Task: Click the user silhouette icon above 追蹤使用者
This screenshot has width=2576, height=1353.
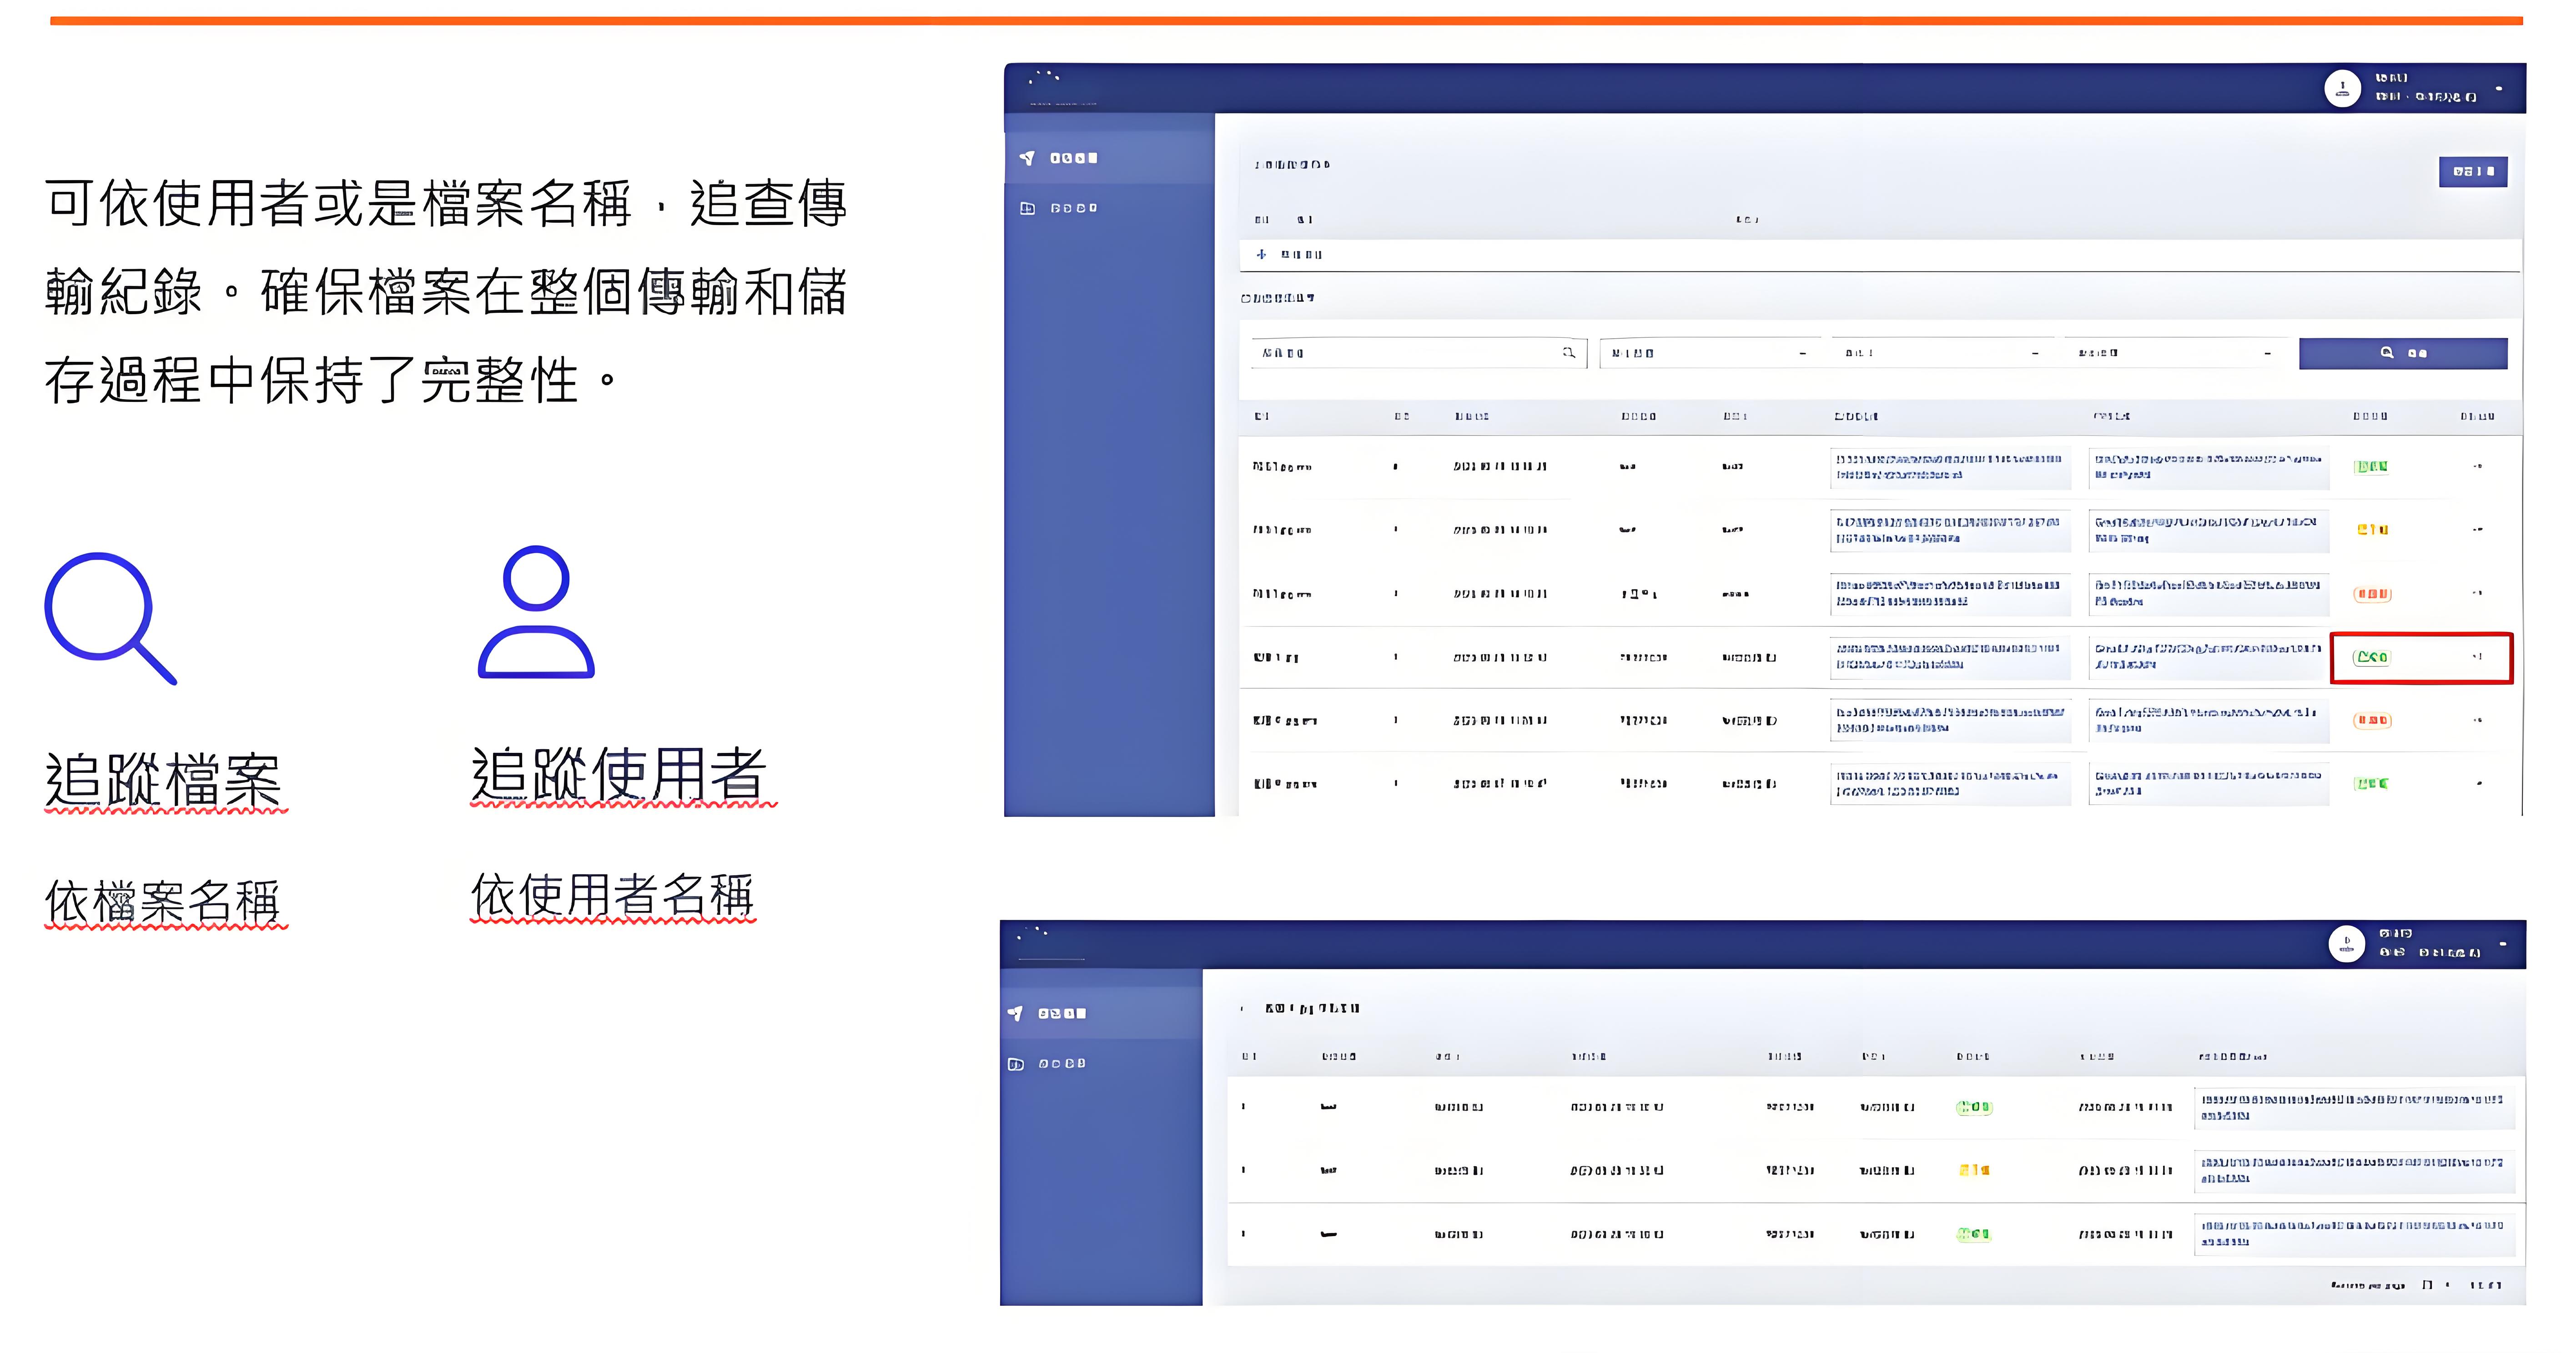Action: (x=536, y=612)
